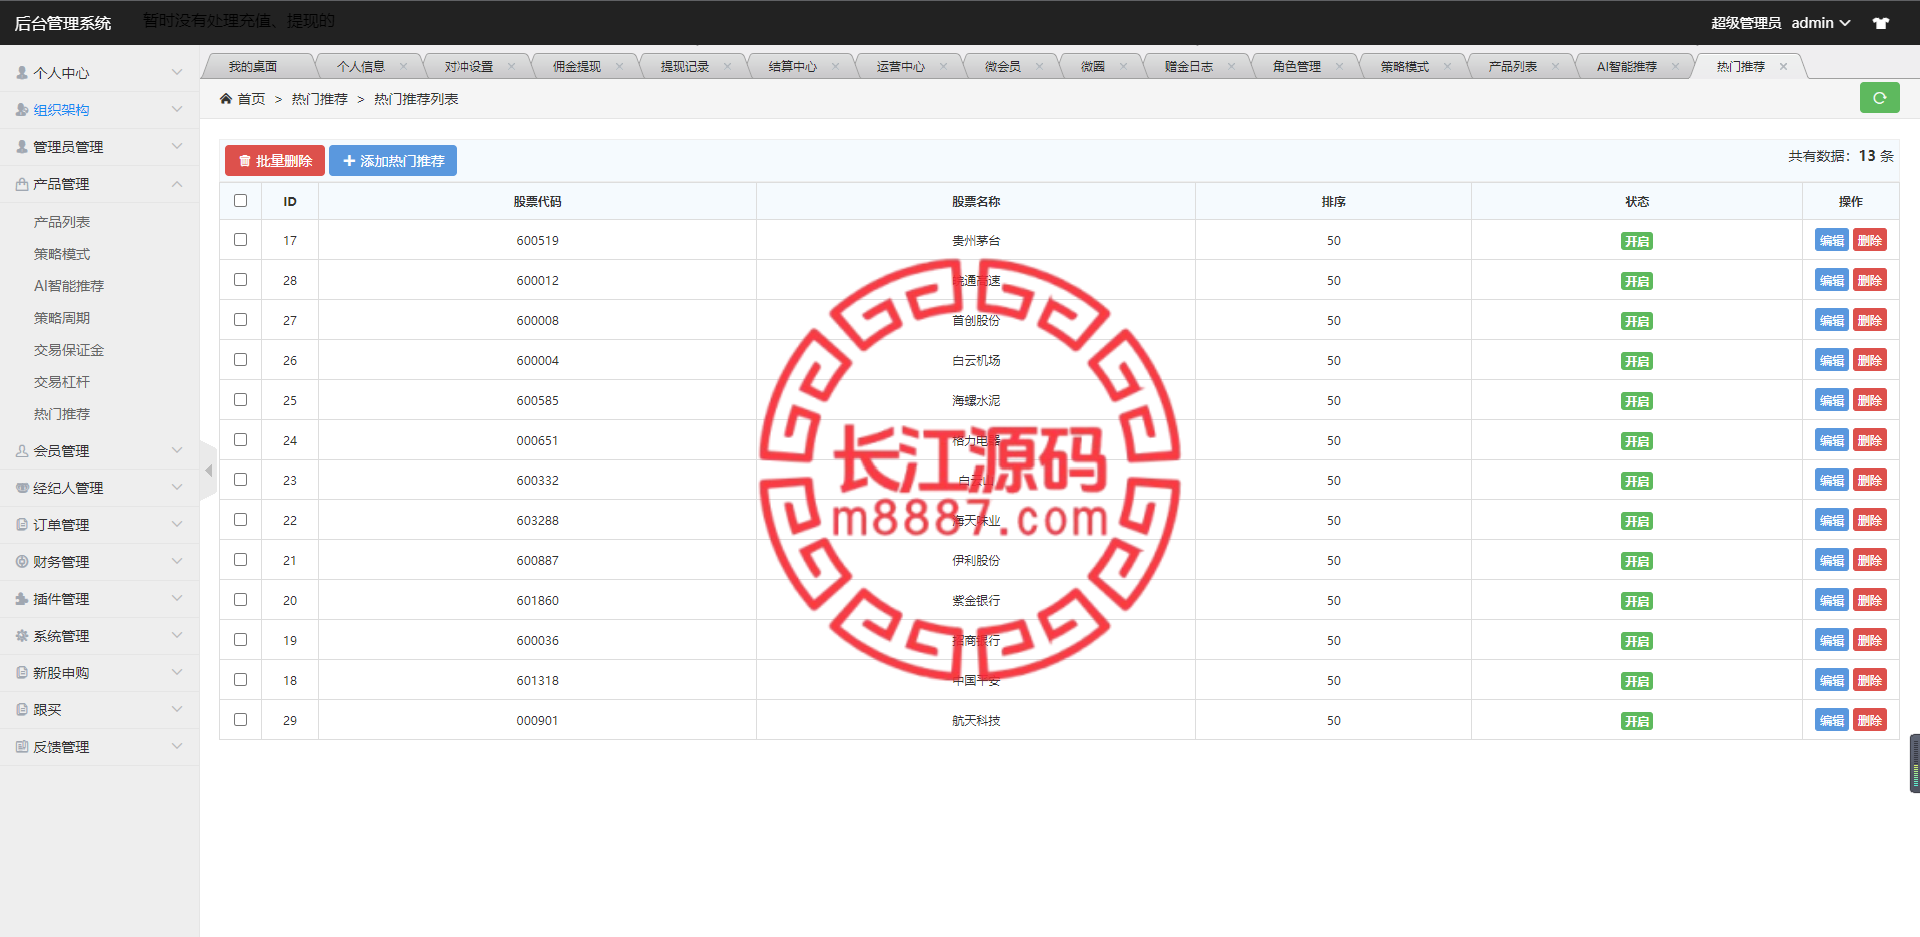Click the 紫金银行 stock name cell
The height and width of the screenshot is (937, 1920).
click(x=976, y=600)
